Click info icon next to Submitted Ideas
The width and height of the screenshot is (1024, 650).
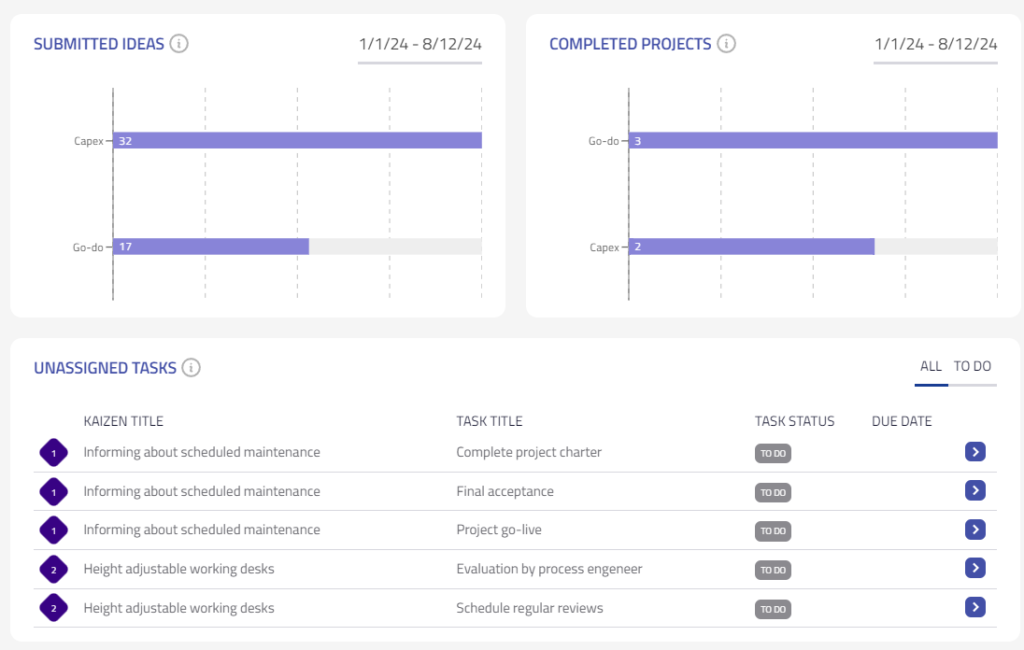click(179, 43)
